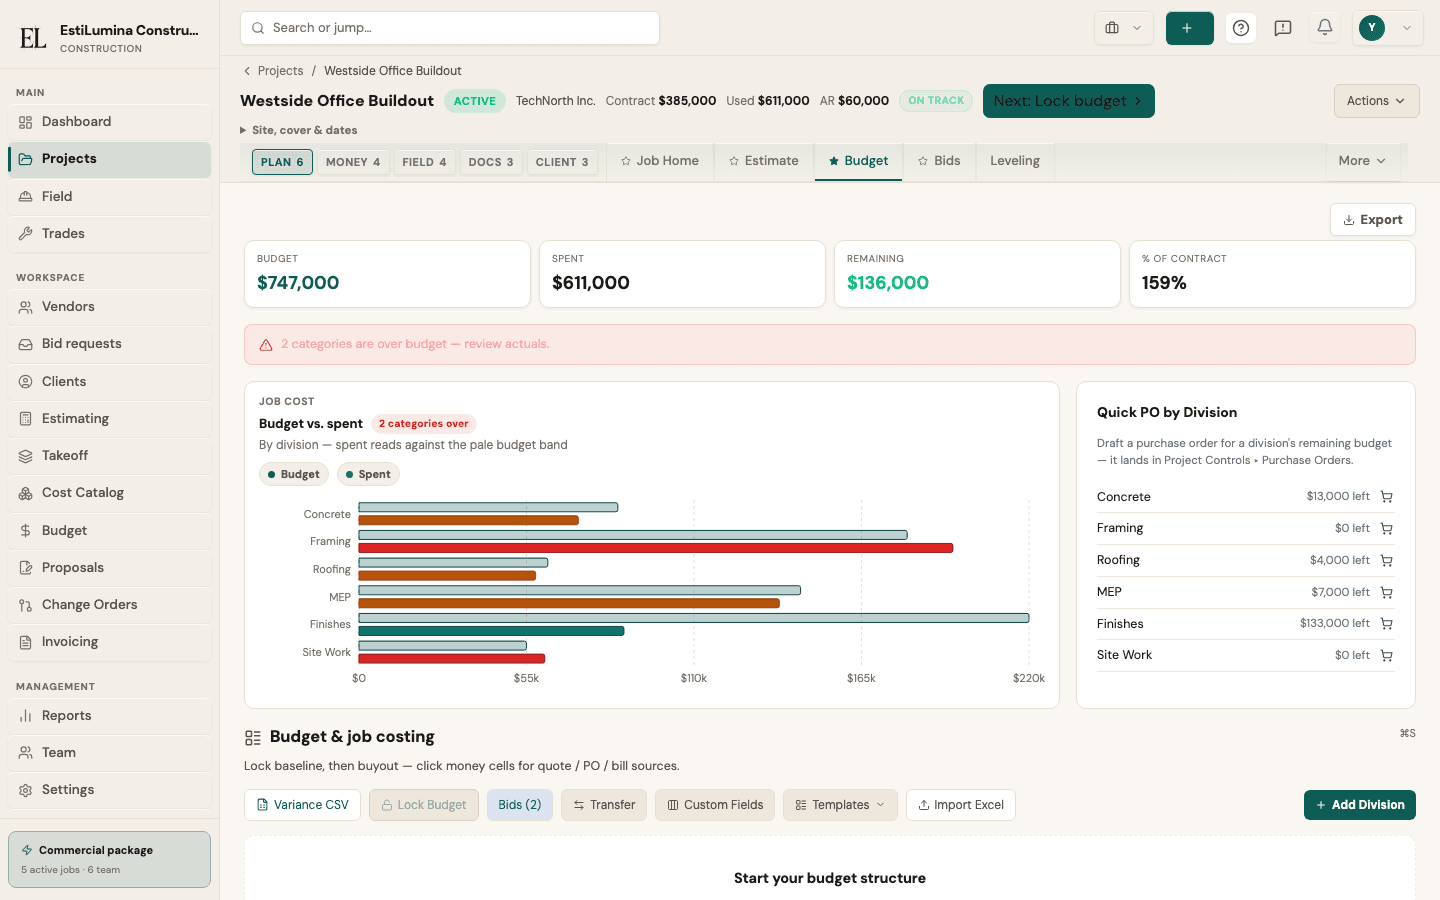Create PO with MEP cart icon
The height and width of the screenshot is (900, 1440).
[x=1386, y=592]
